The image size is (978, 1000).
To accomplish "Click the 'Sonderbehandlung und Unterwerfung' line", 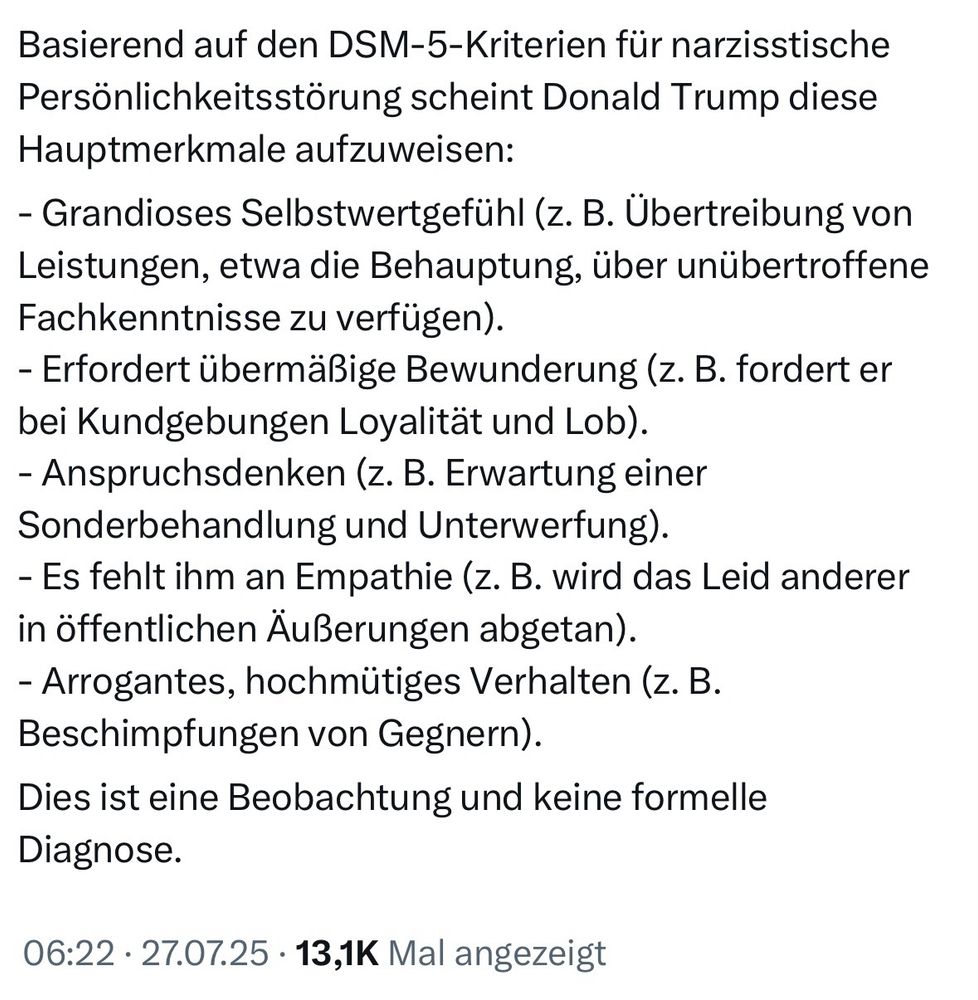I will coord(341,526).
